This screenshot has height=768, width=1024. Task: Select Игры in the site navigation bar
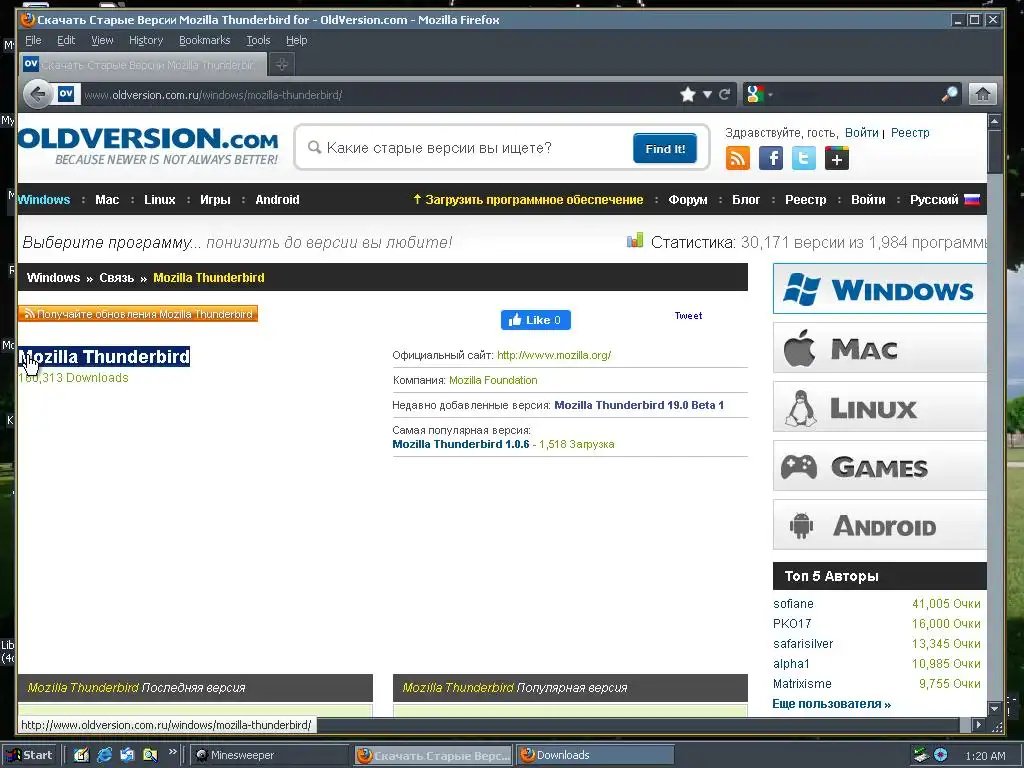point(215,200)
